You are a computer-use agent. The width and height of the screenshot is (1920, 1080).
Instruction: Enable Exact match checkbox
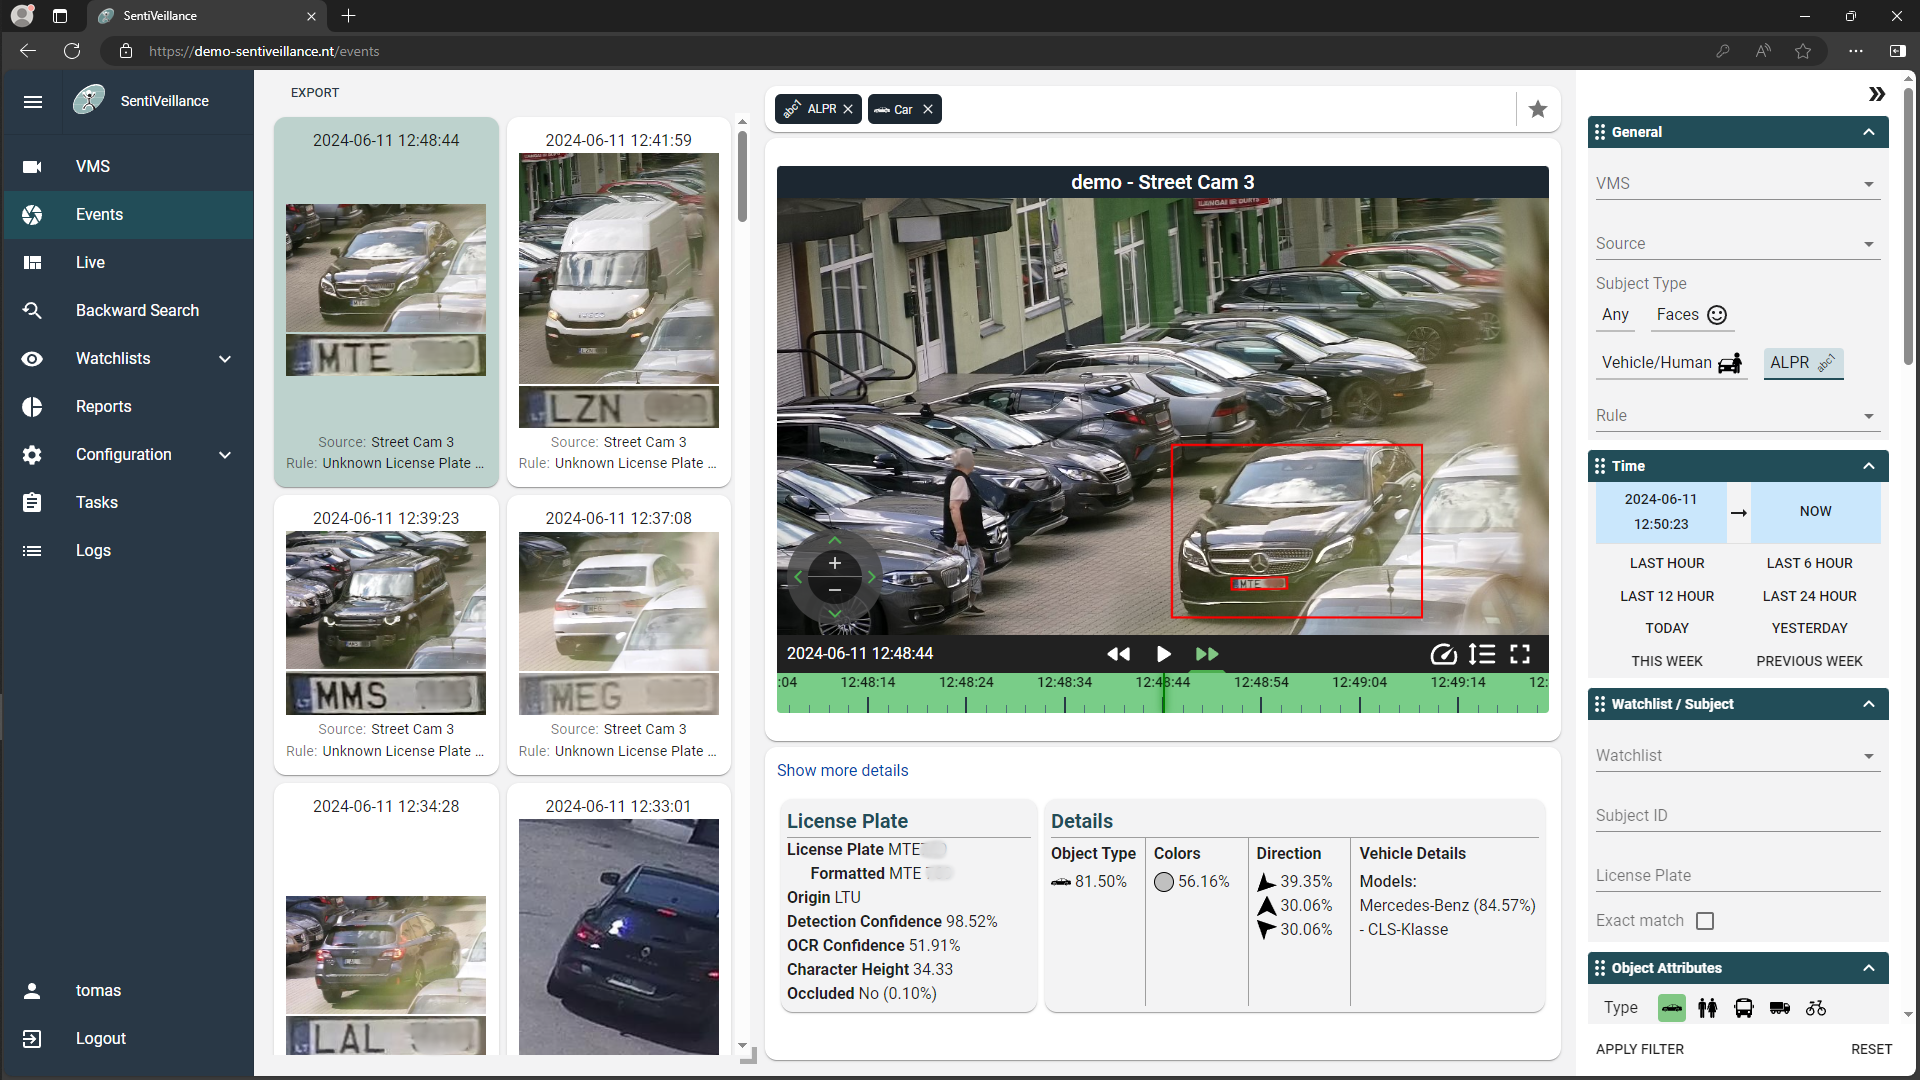[x=1705, y=921]
